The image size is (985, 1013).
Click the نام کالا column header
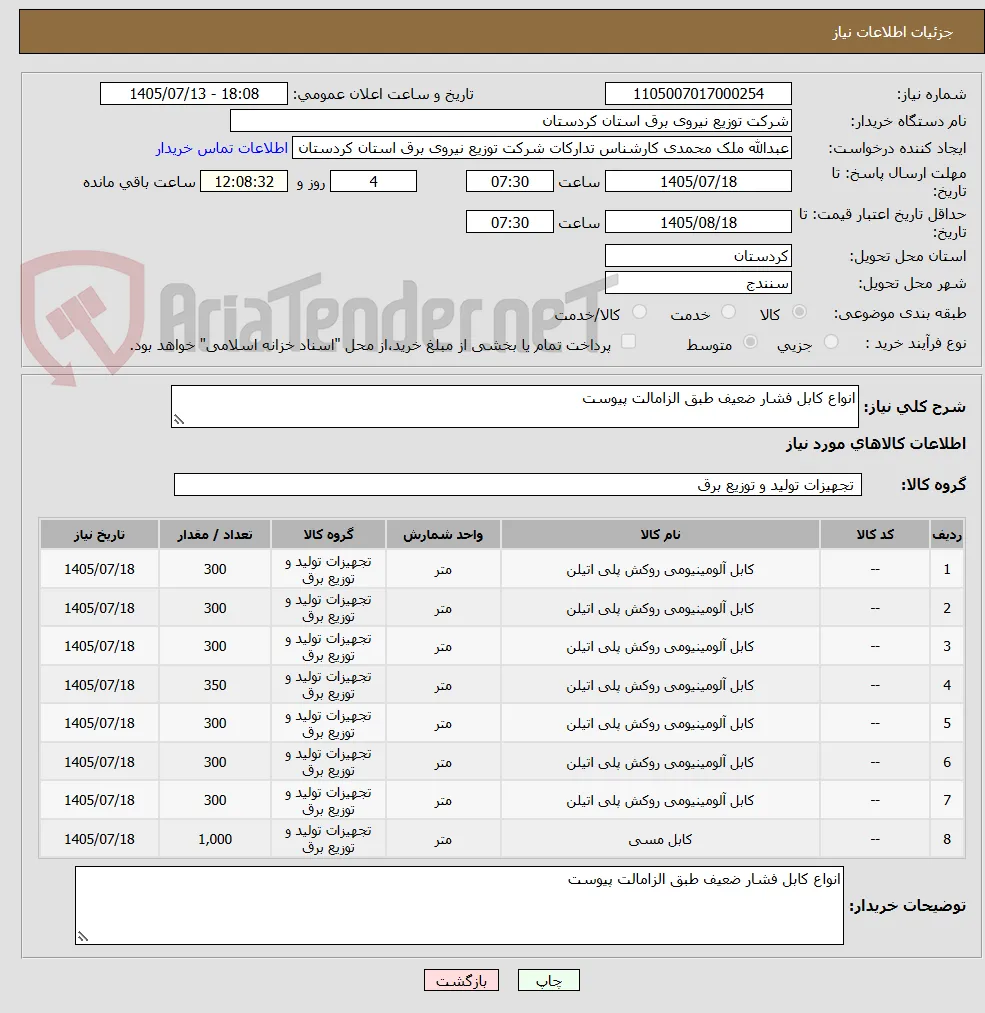[x=660, y=534]
